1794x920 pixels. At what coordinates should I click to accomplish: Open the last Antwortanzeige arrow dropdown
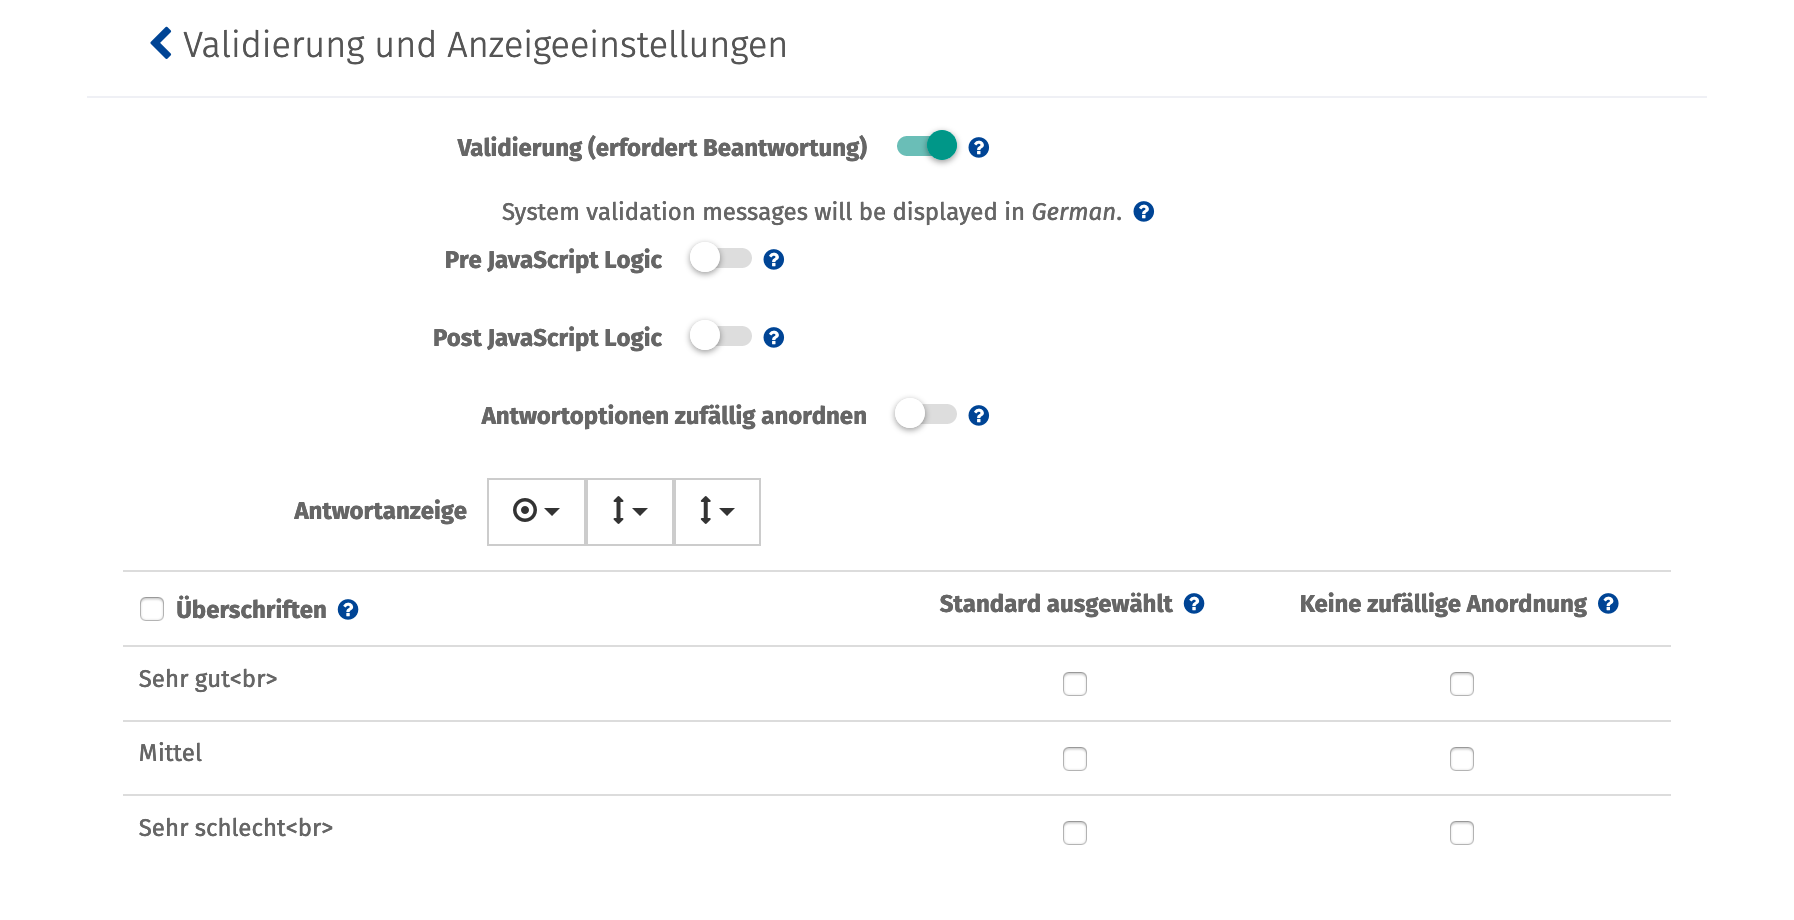click(717, 512)
